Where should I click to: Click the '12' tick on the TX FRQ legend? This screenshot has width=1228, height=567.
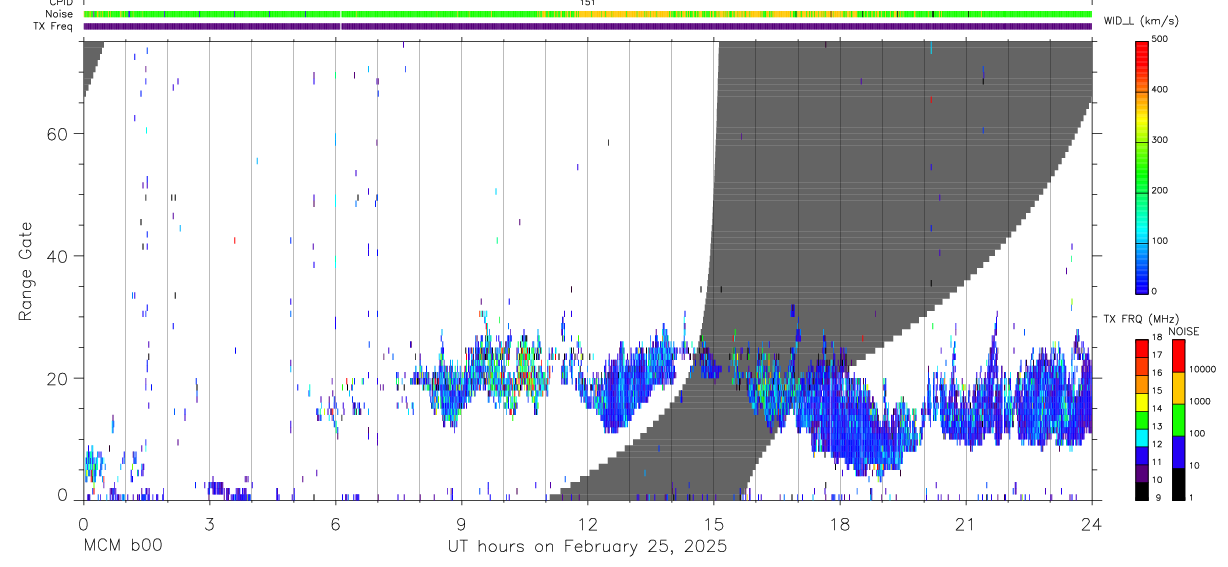pos(1156,444)
